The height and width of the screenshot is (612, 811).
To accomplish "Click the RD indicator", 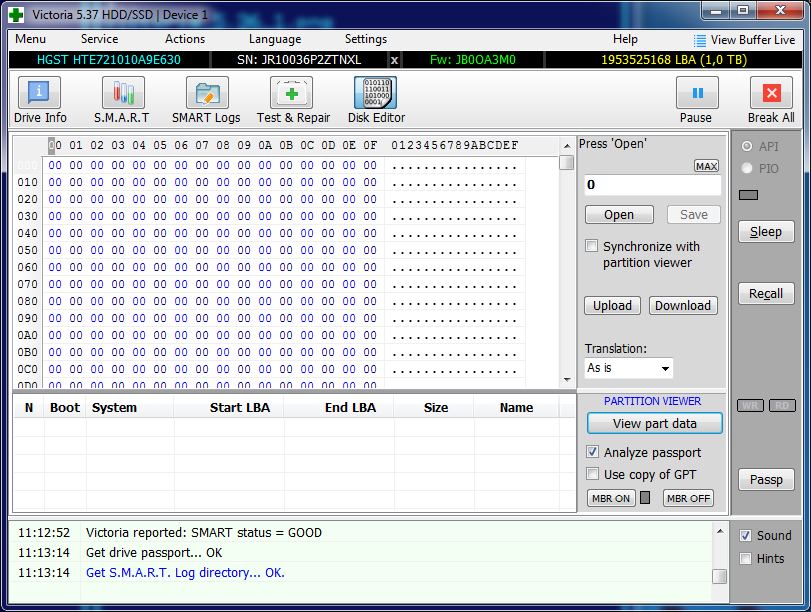I will pos(782,406).
